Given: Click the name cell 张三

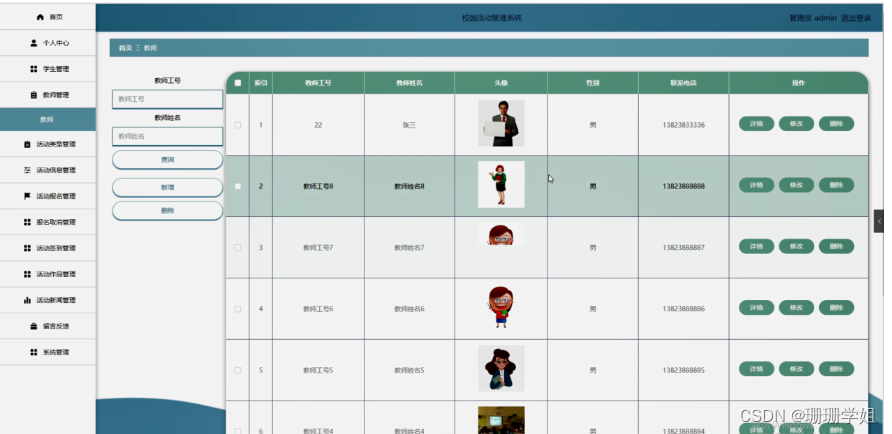Looking at the screenshot, I should coord(409,125).
